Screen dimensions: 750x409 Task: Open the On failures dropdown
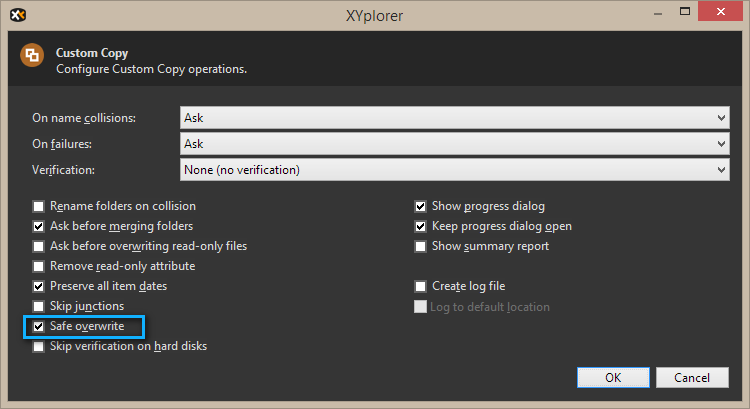[454, 144]
